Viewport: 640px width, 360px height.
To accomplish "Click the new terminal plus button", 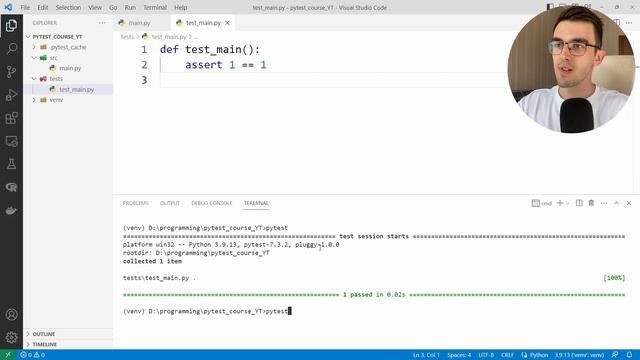I will click(560, 203).
